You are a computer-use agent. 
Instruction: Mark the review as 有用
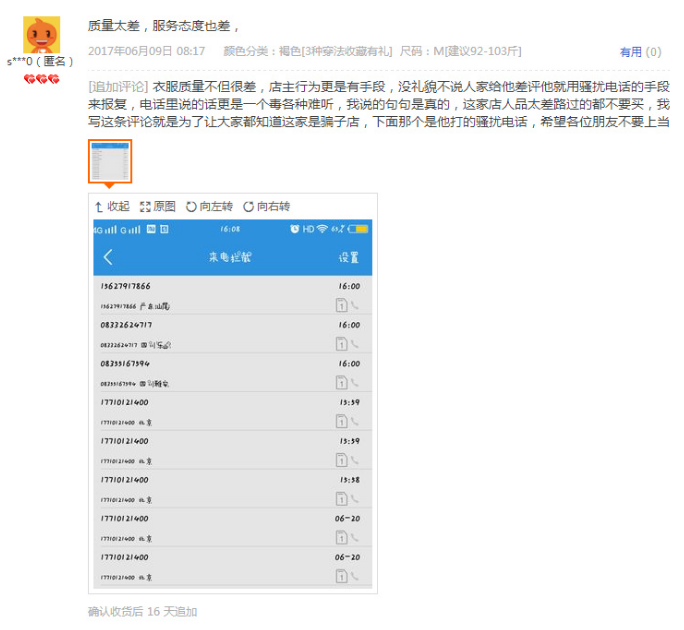coord(631,52)
